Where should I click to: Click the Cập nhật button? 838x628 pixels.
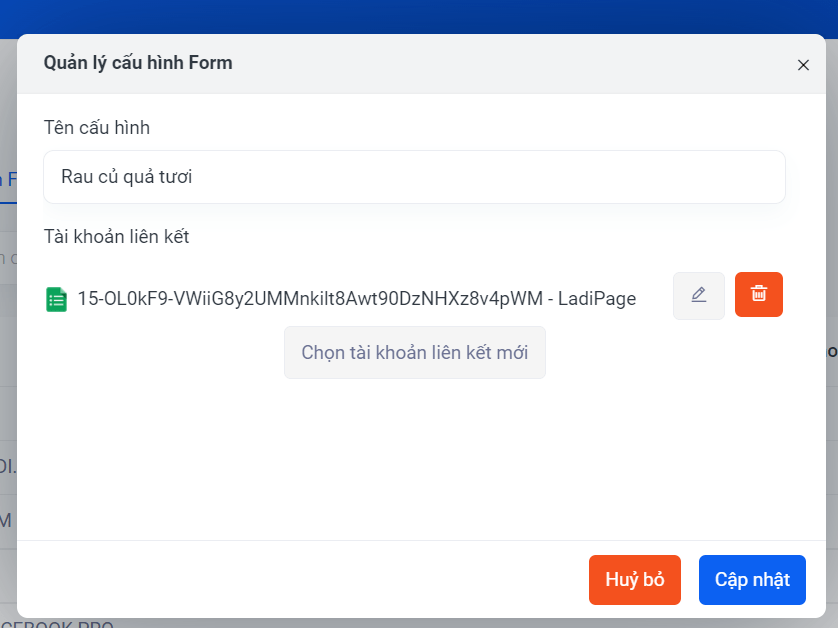752,580
